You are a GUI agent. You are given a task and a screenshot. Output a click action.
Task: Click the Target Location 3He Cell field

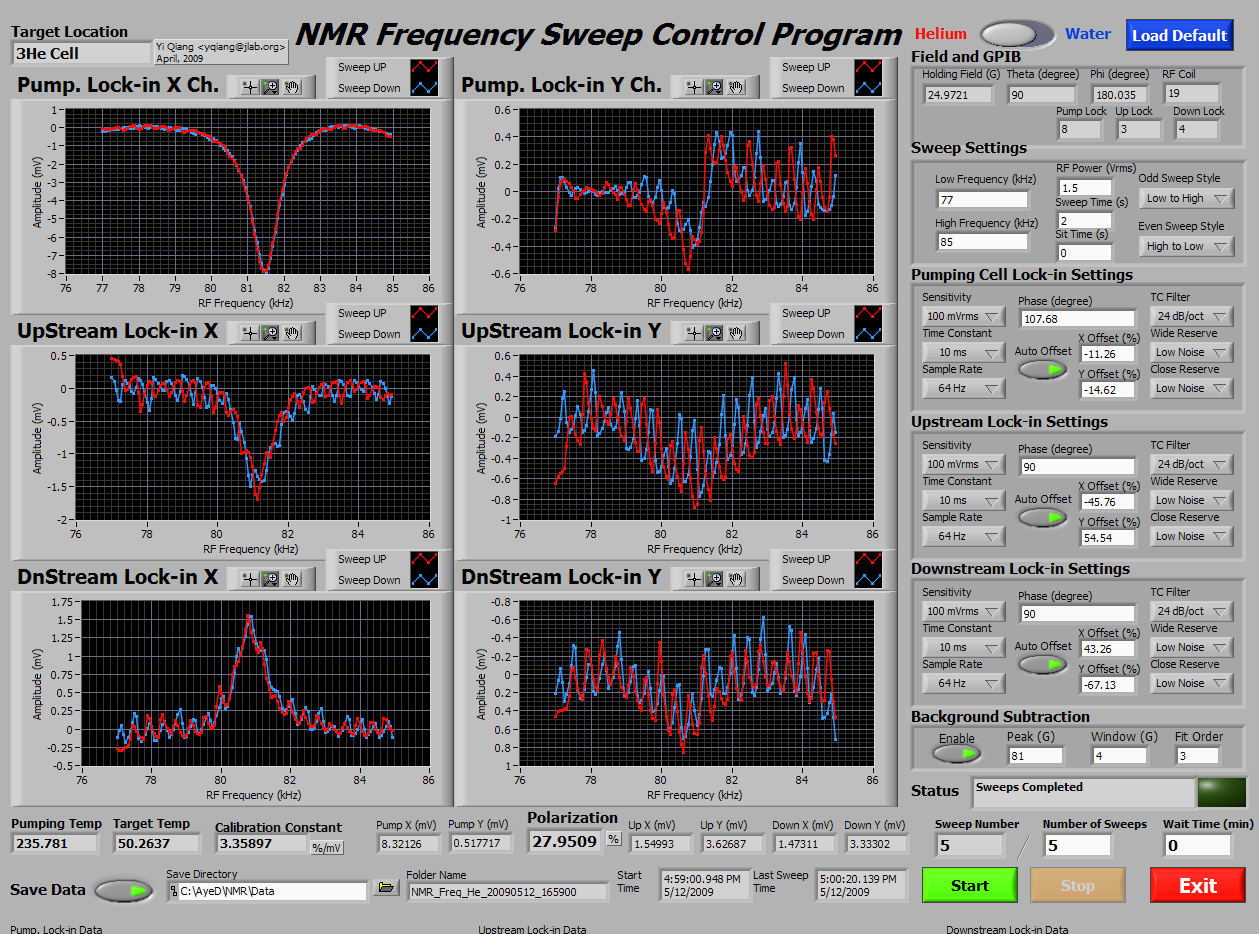pos(81,53)
